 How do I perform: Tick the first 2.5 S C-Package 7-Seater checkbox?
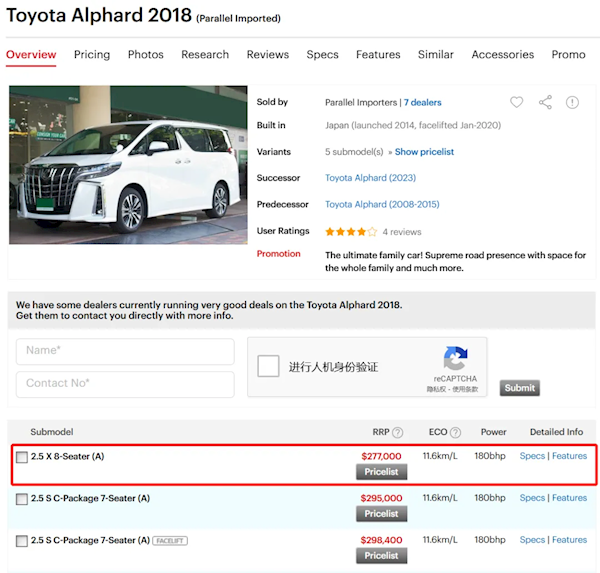[22, 499]
